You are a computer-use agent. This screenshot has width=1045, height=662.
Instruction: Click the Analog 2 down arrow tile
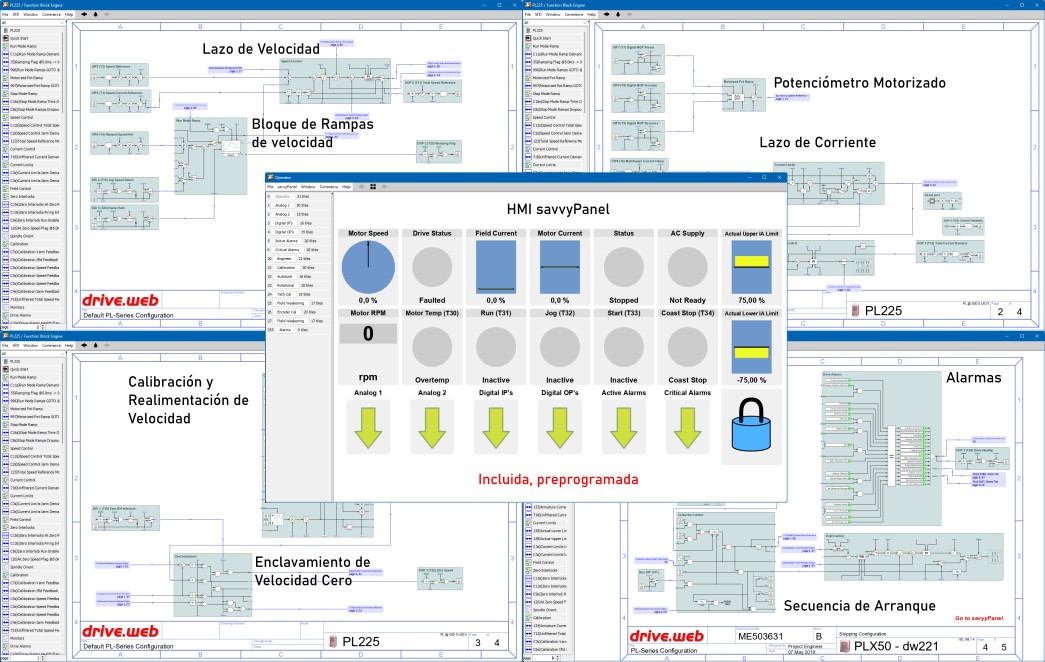[432, 427]
